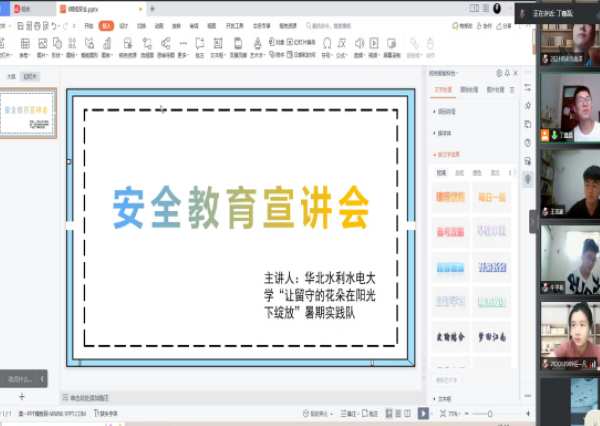Show more tabs in properties panel
The image size is (600, 426).
512,90
